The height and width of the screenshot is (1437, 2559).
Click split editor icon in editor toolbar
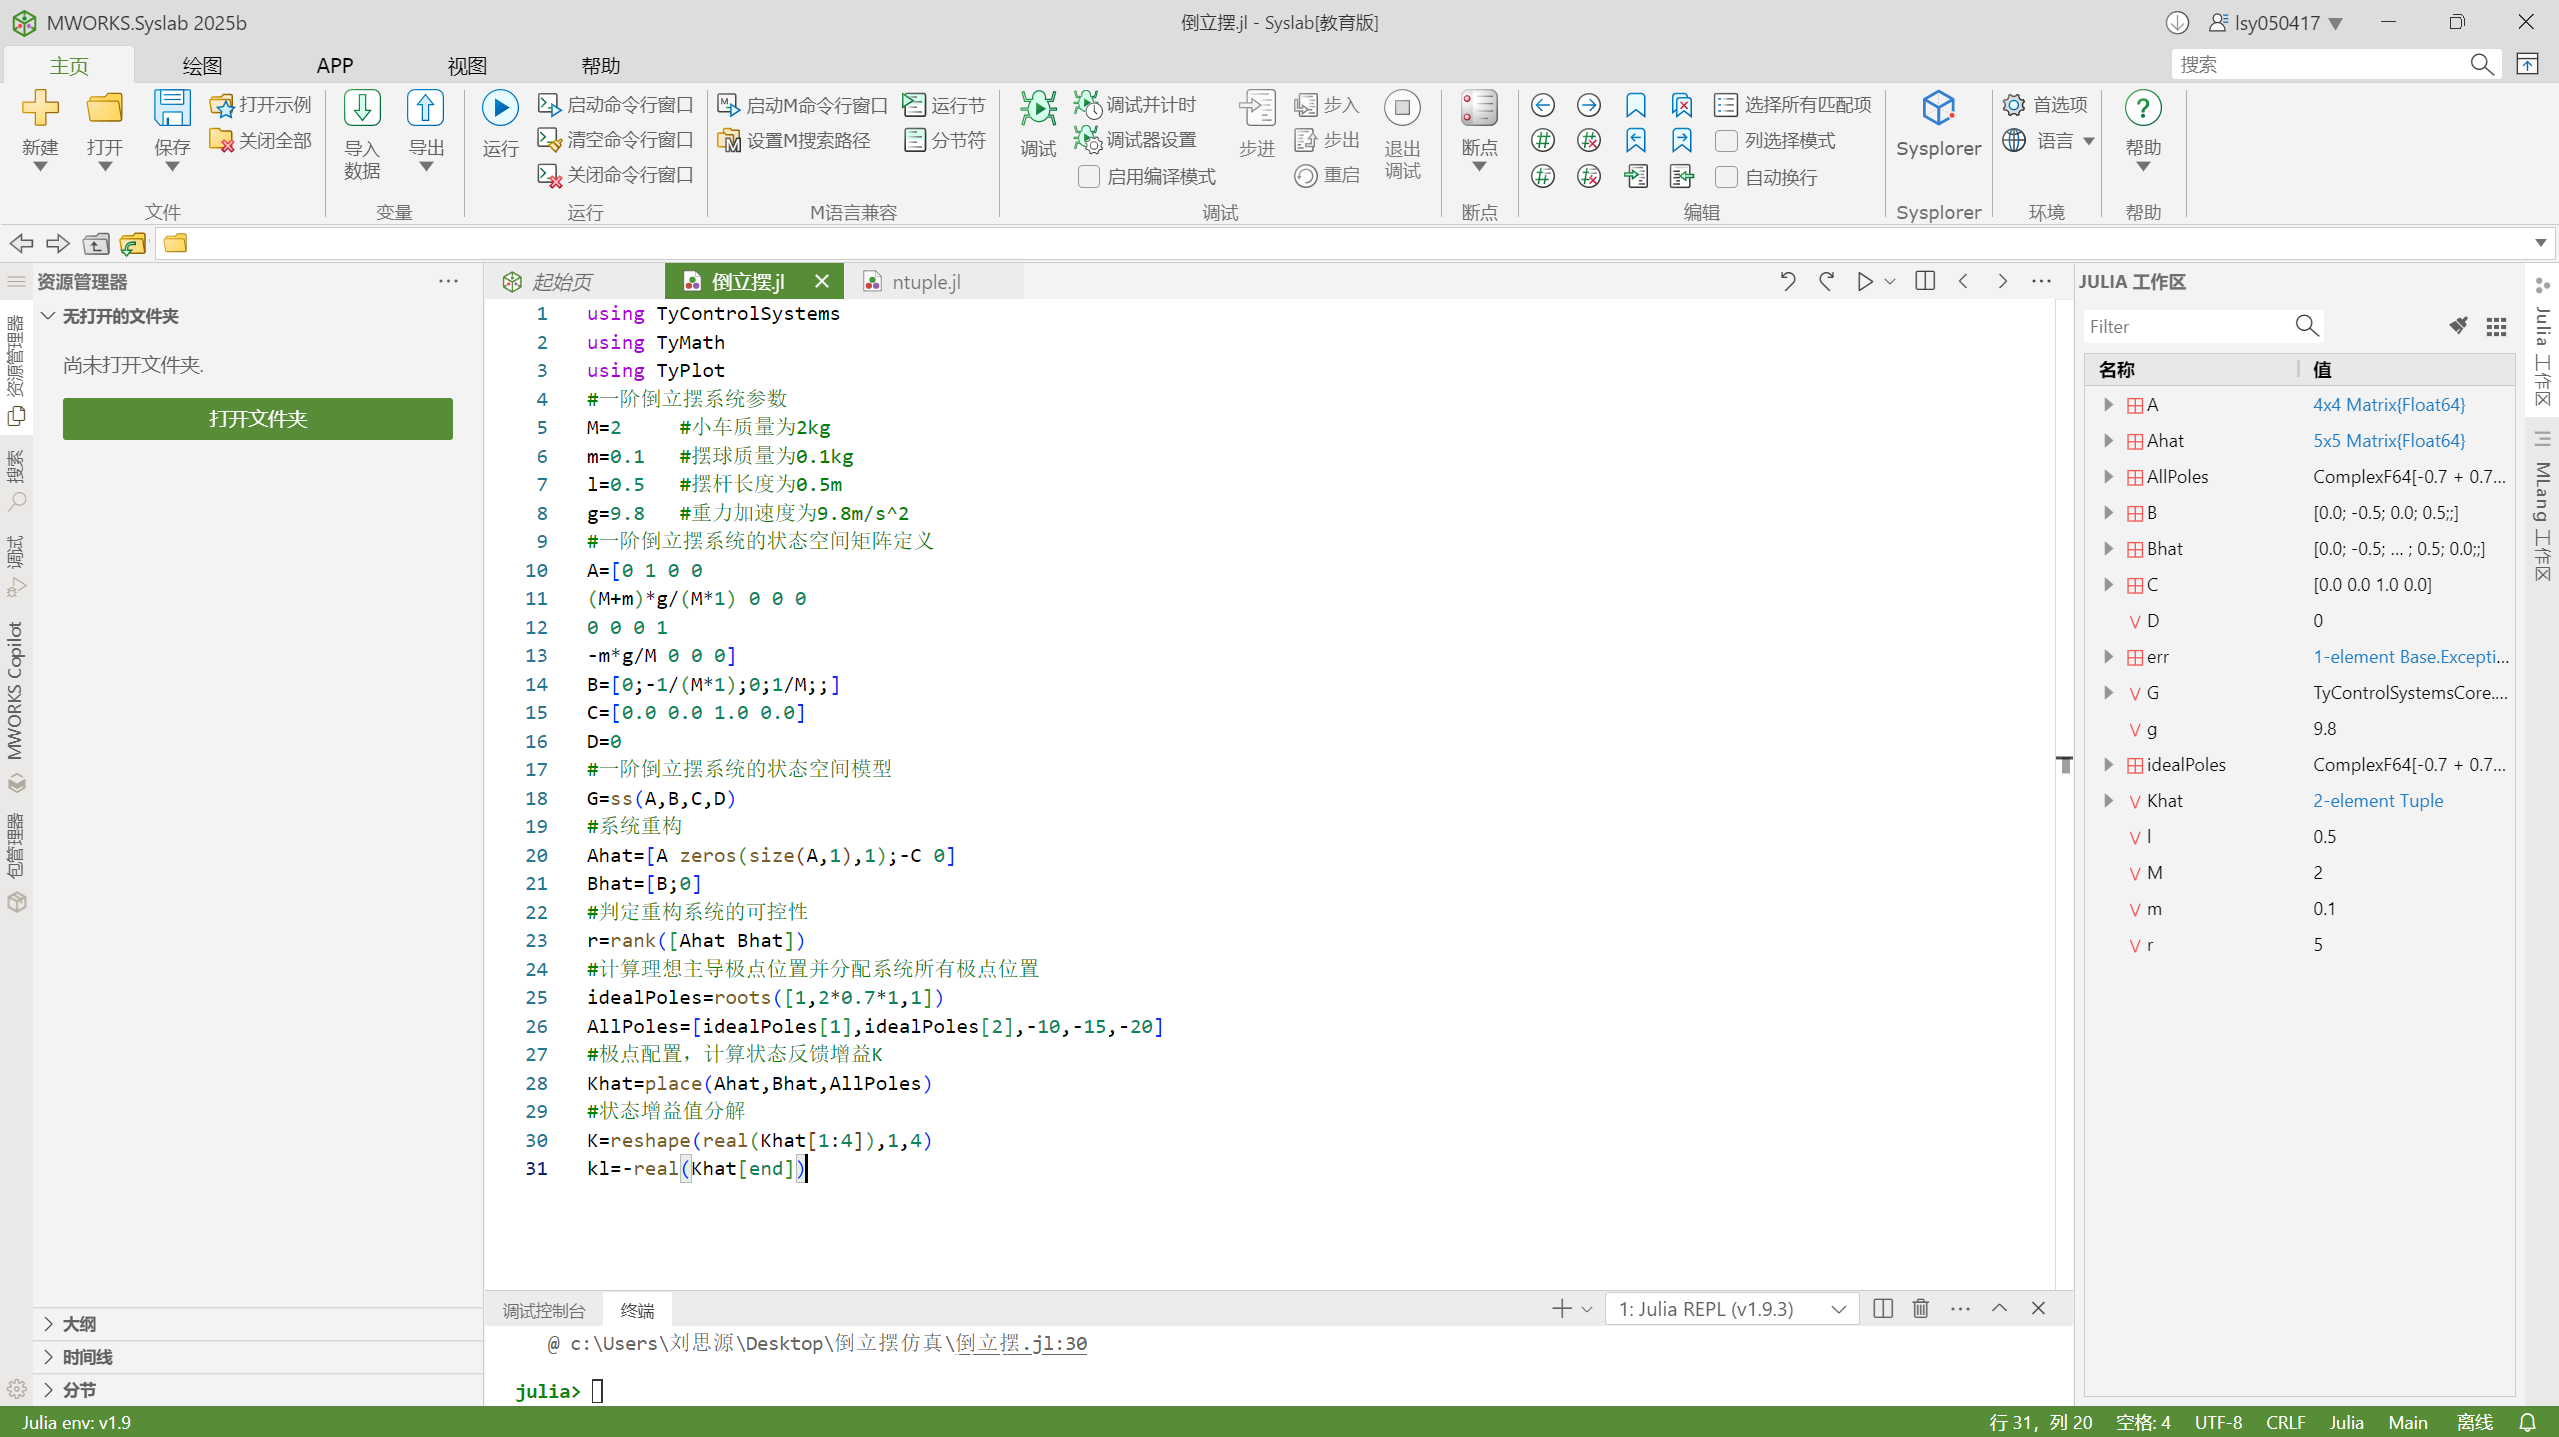point(1925,282)
